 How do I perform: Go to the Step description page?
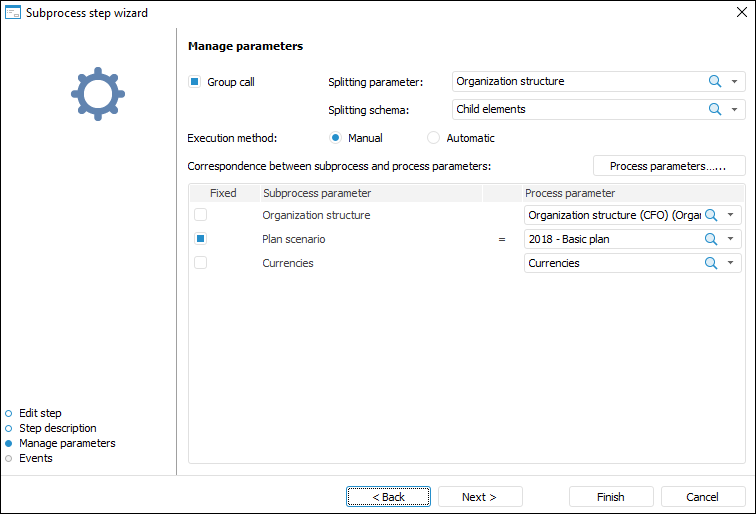(57, 428)
